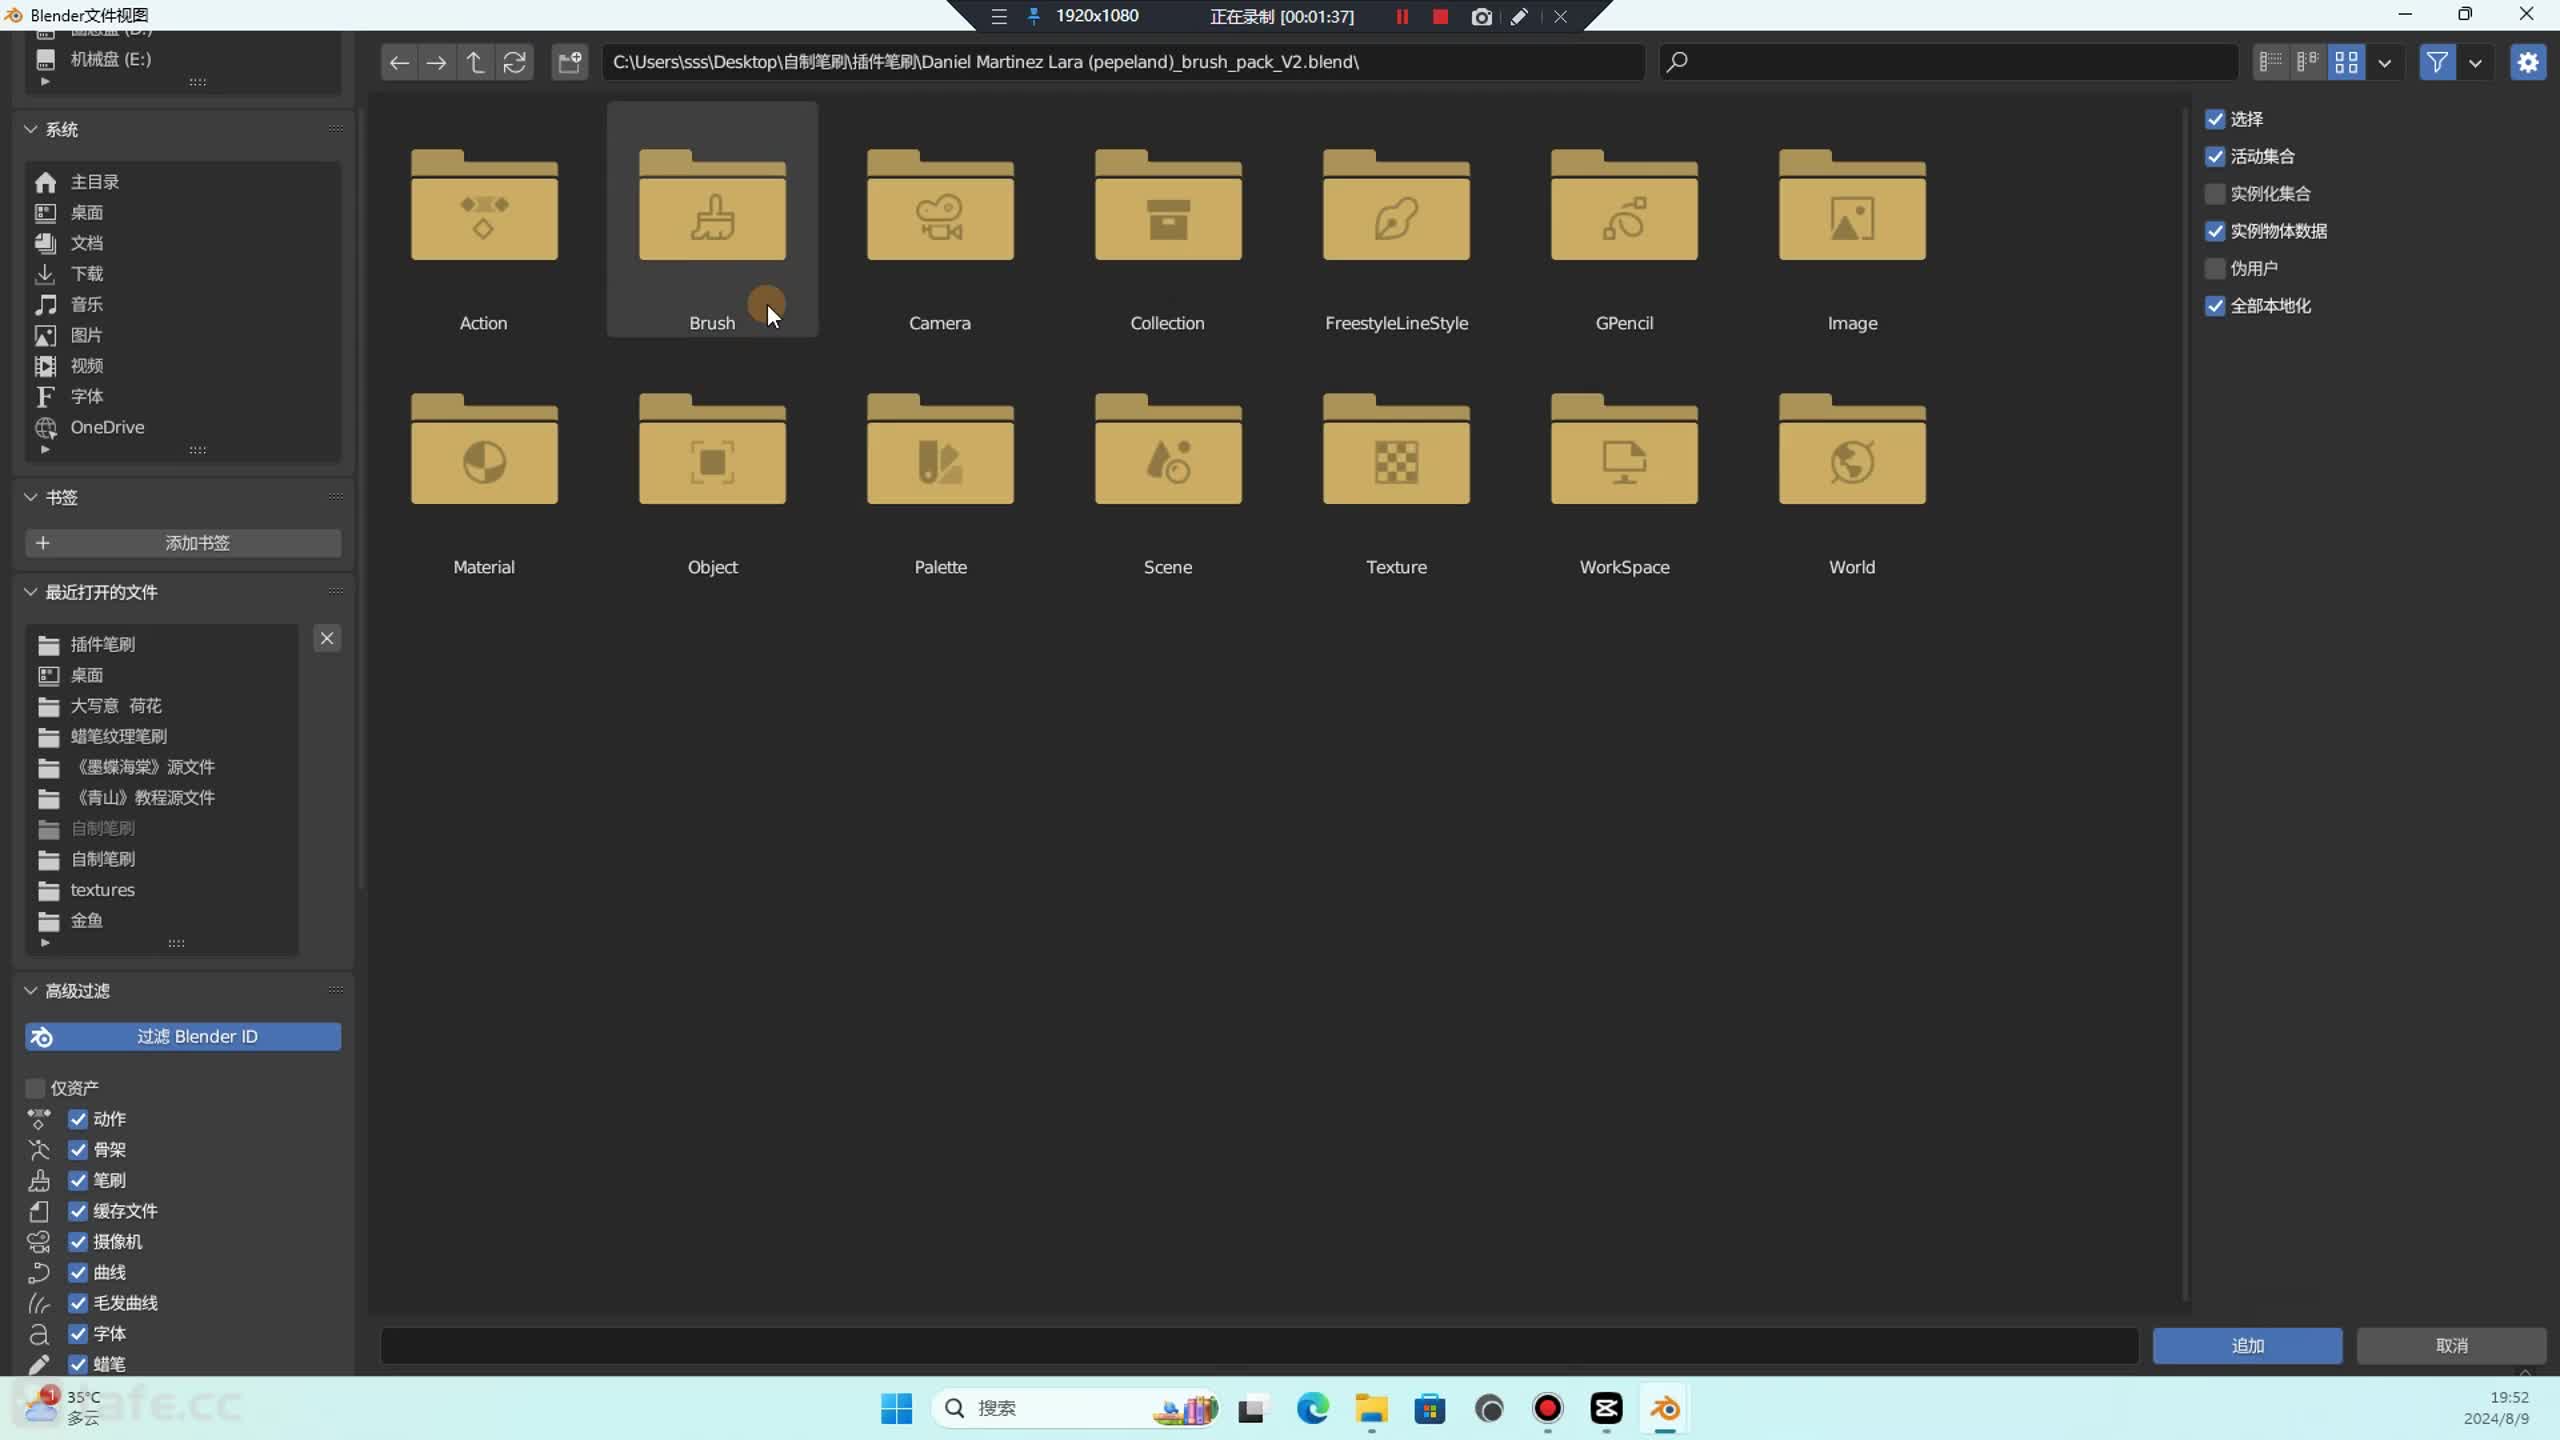Screen dimensions: 2560x1440
Task: Open the Image folder
Action: click(1852, 220)
